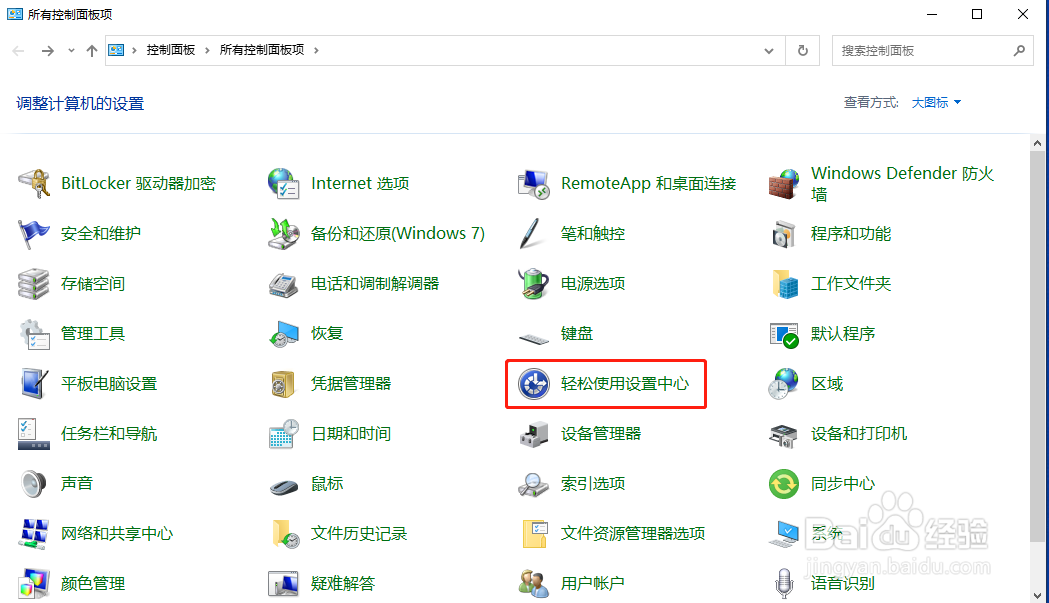
Task: Click the 电话和调制解调器 phone icon
Action: (x=284, y=284)
